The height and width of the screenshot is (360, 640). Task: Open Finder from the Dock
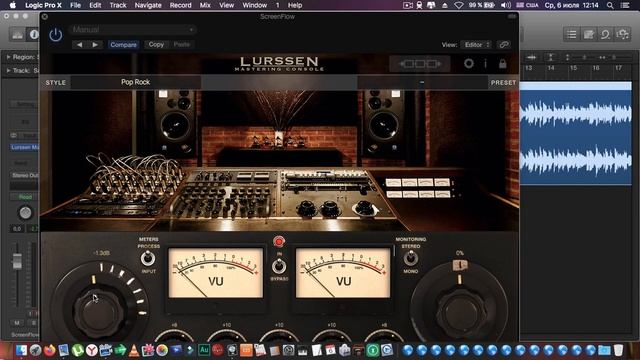(x=21, y=350)
